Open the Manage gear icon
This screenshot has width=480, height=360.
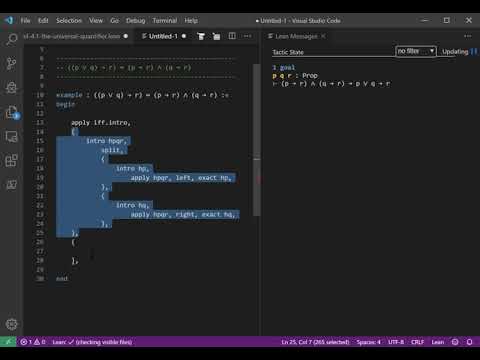coord(11,324)
